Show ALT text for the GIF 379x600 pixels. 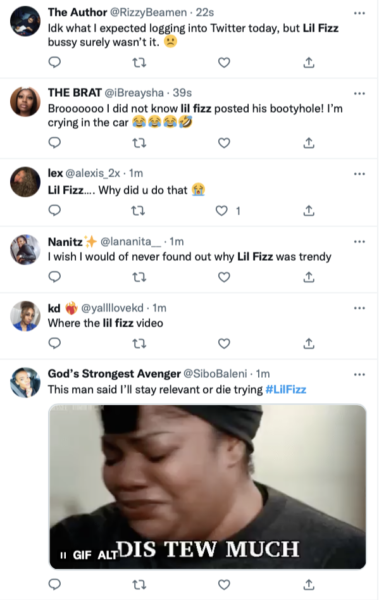(107, 555)
